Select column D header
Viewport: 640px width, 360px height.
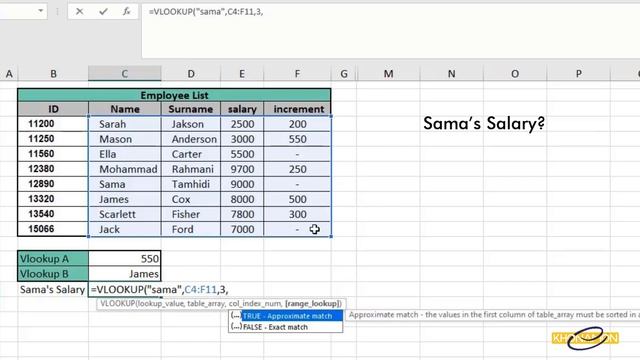point(191,74)
